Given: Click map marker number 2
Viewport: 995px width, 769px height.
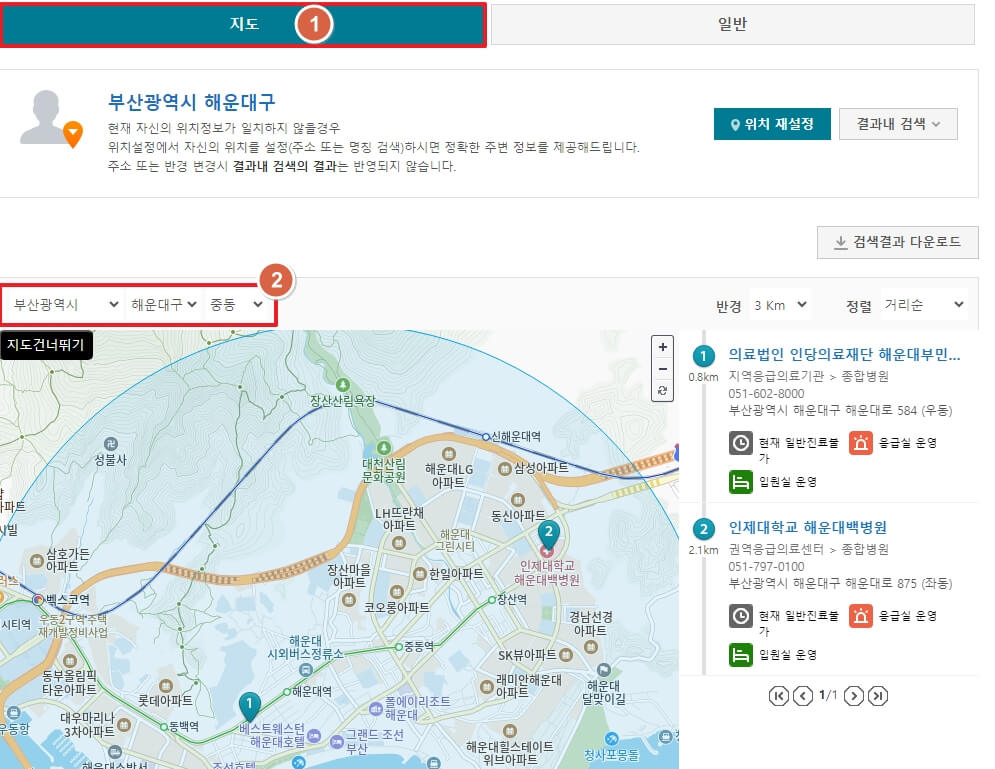Looking at the screenshot, I should (548, 534).
